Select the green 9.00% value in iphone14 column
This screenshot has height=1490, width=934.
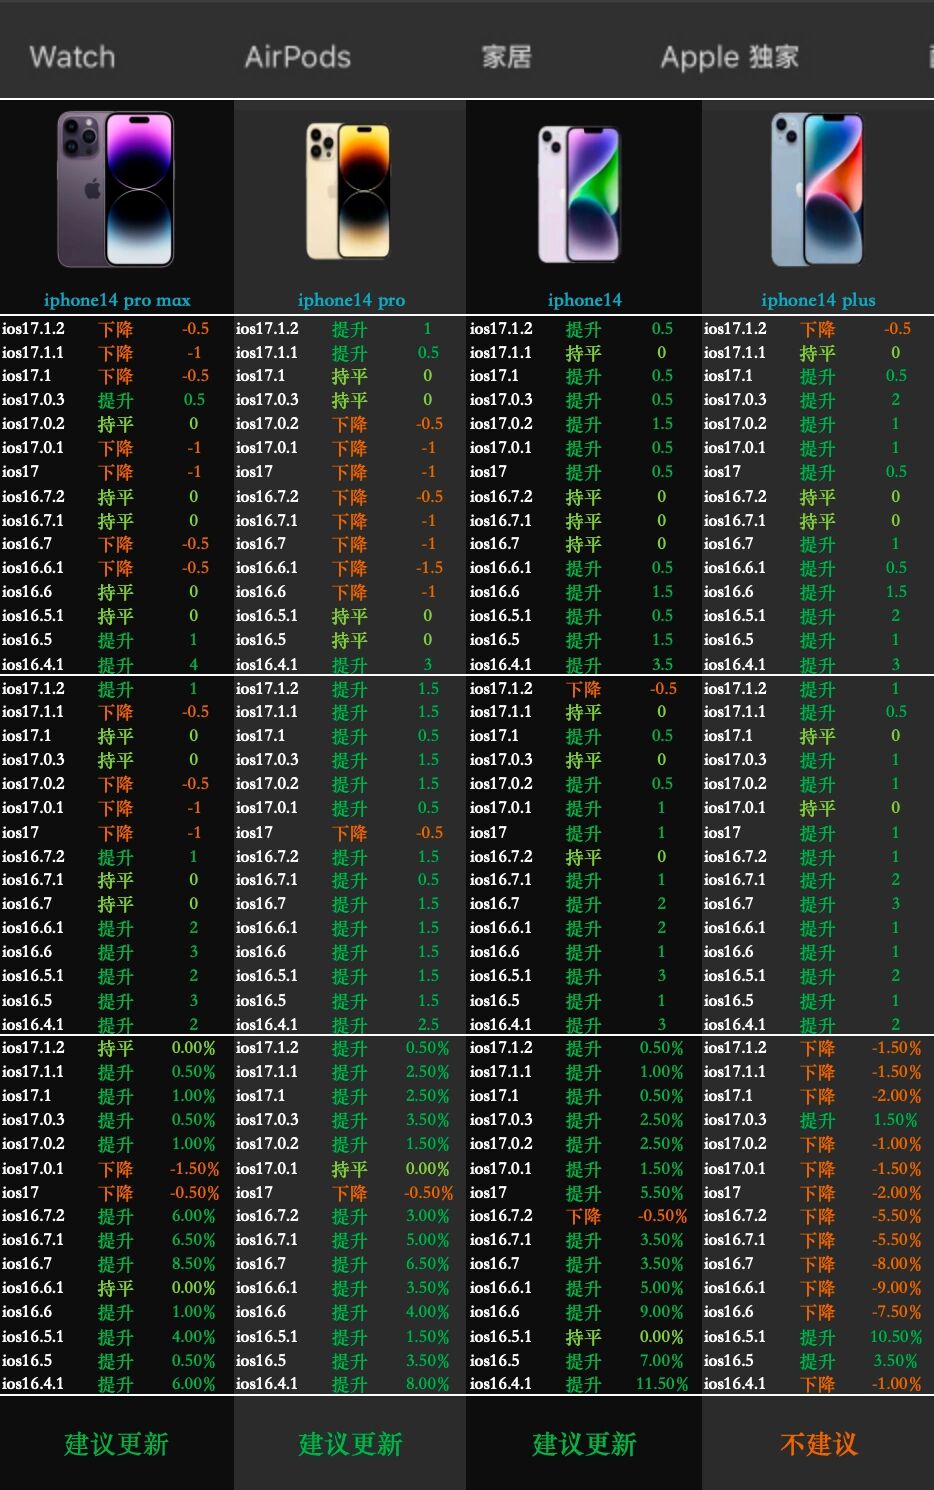[662, 1312]
